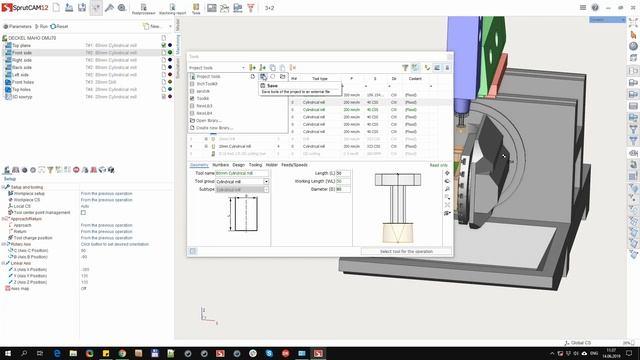This screenshot has height=360, width=640.
Task: Open the Tool group dropdown
Action: point(266,182)
